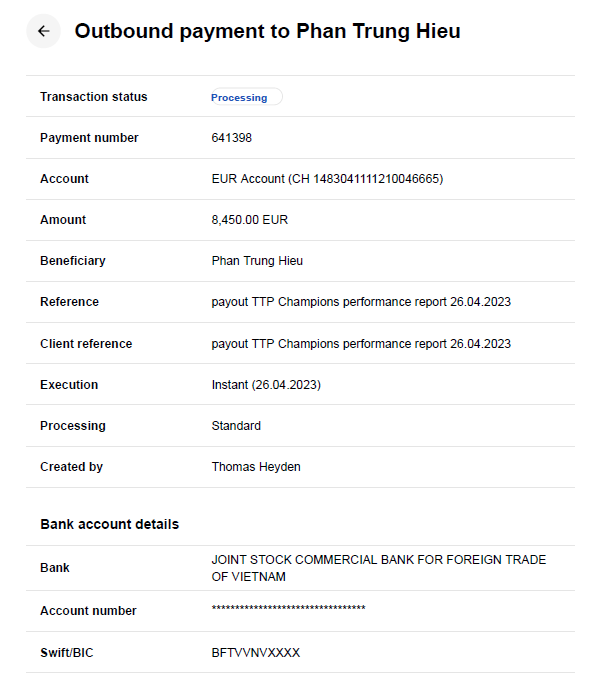
Task: Click the Amount row label
Action: click(63, 220)
